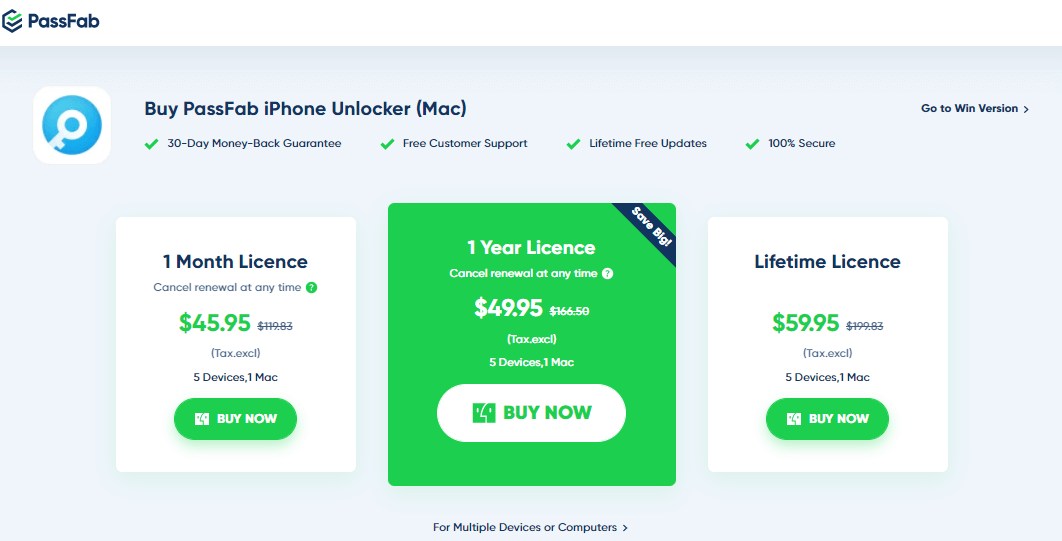The height and width of the screenshot is (541, 1062).
Task: Buy the Lifetime Licence now
Action: tap(827, 418)
